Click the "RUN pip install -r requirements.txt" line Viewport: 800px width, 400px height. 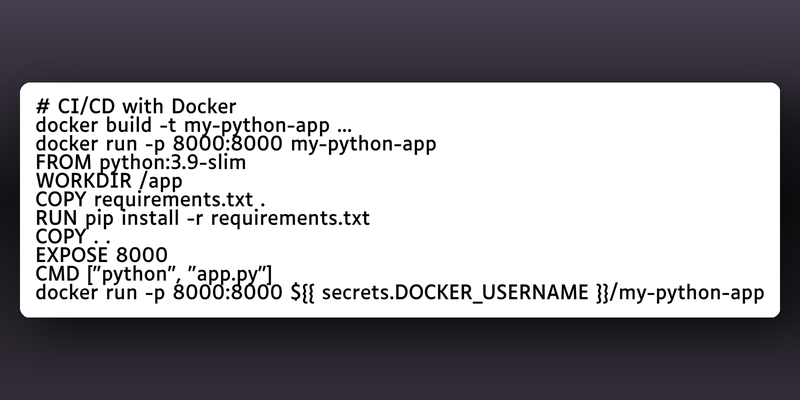tap(203, 218)
